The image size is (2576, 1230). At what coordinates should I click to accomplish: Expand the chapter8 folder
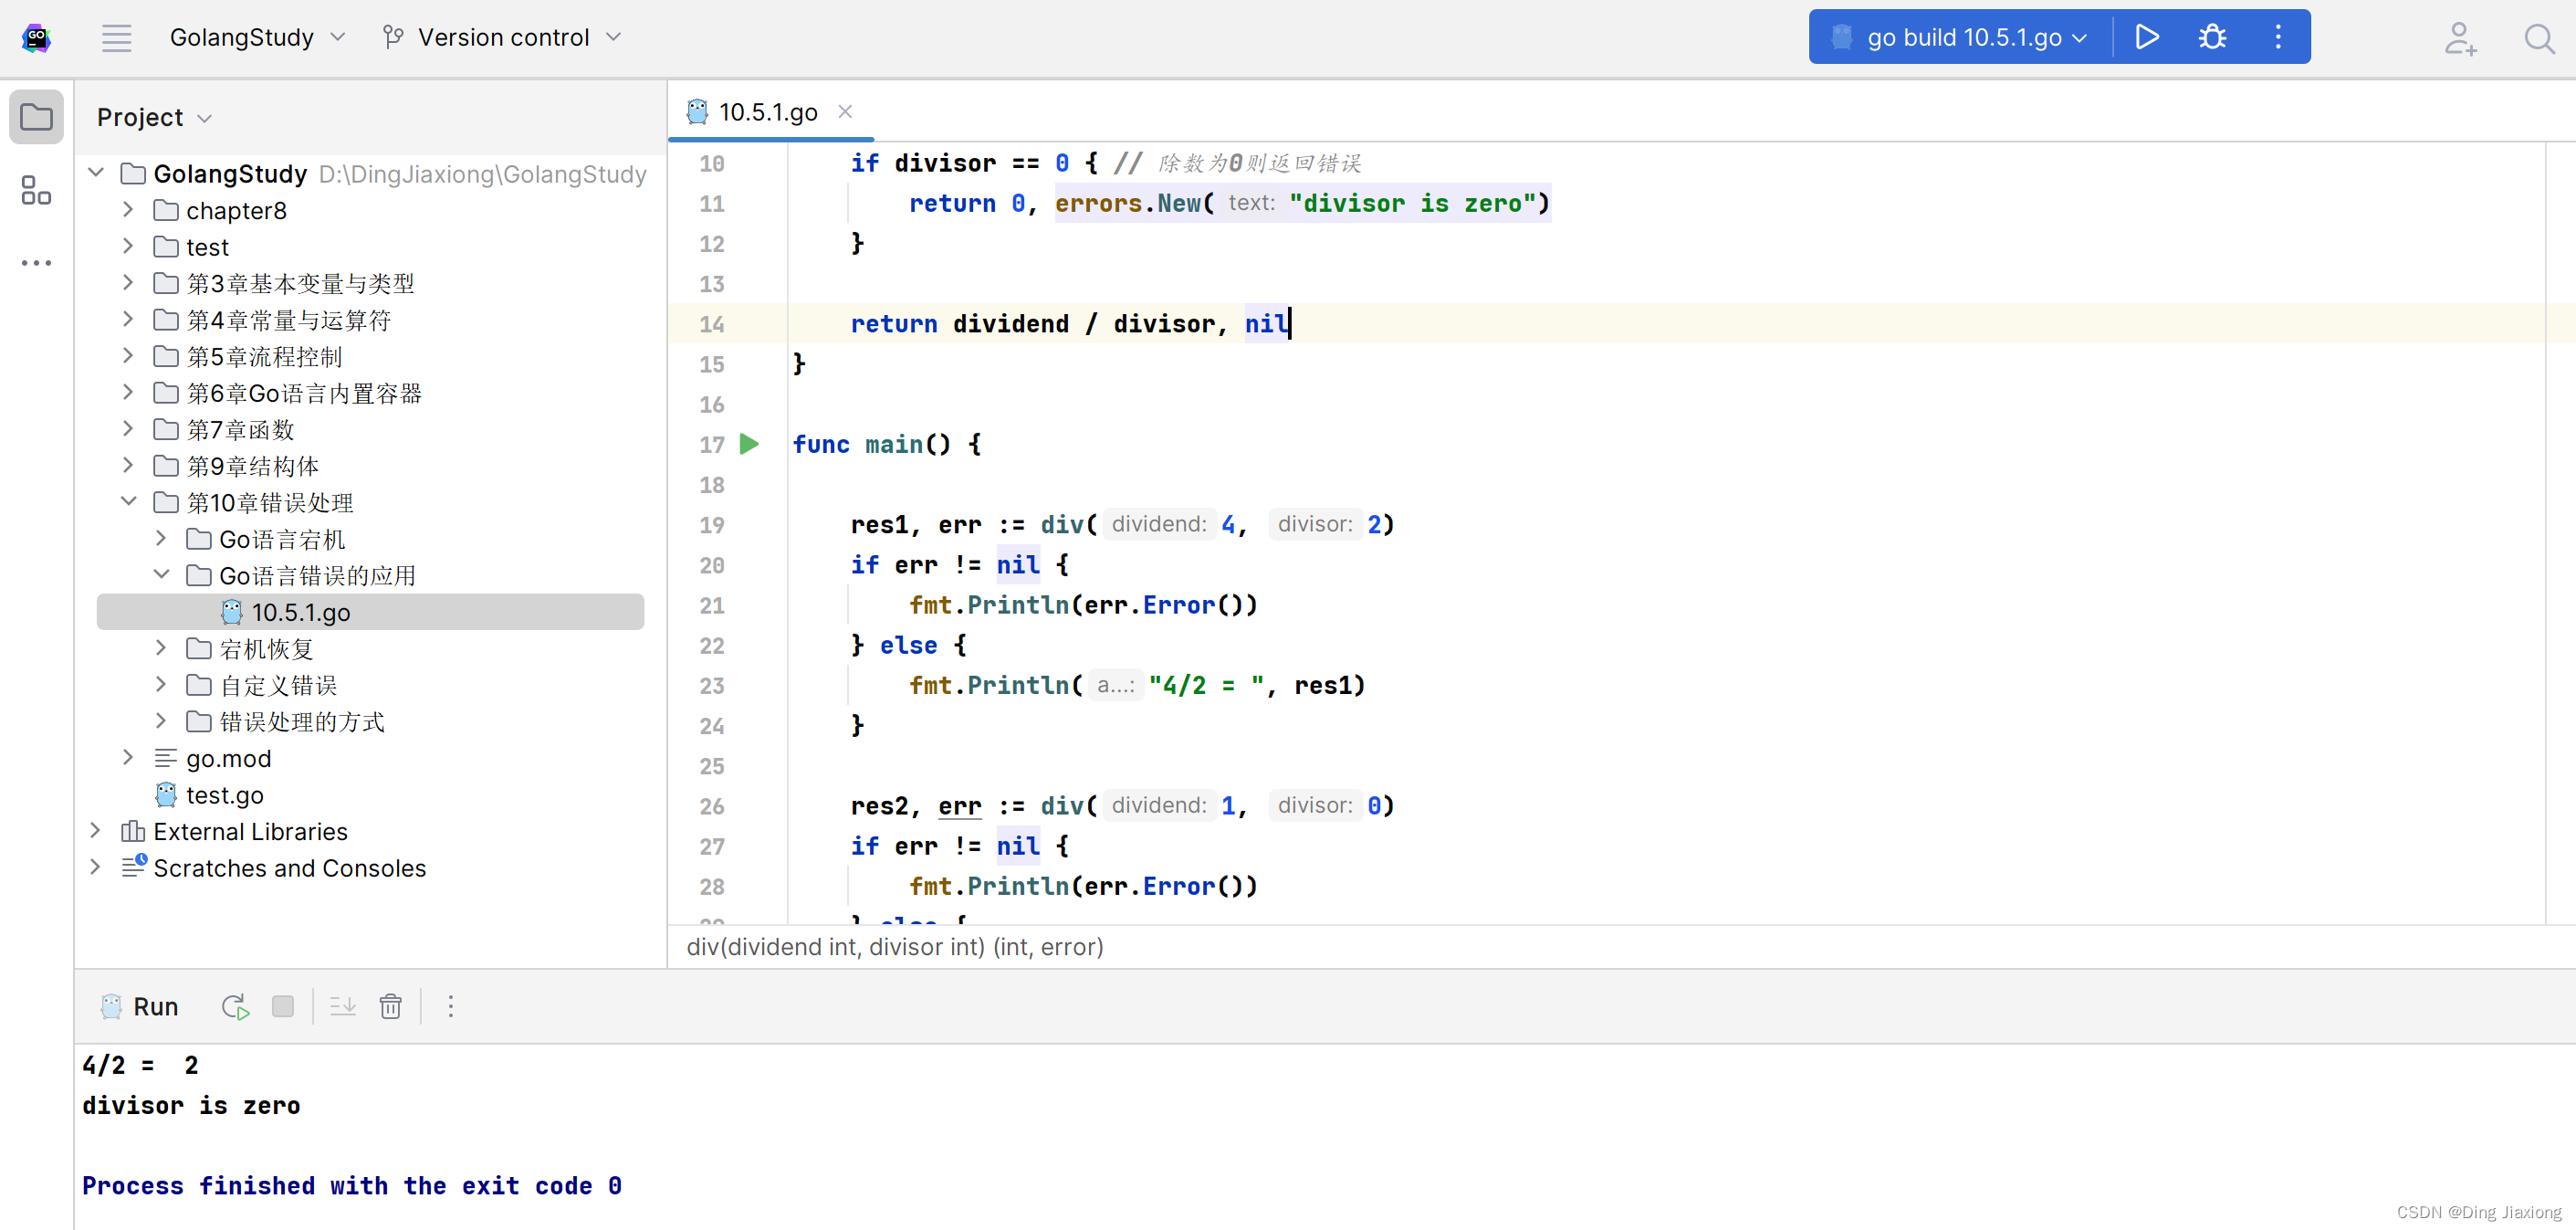tap(128, 210)
